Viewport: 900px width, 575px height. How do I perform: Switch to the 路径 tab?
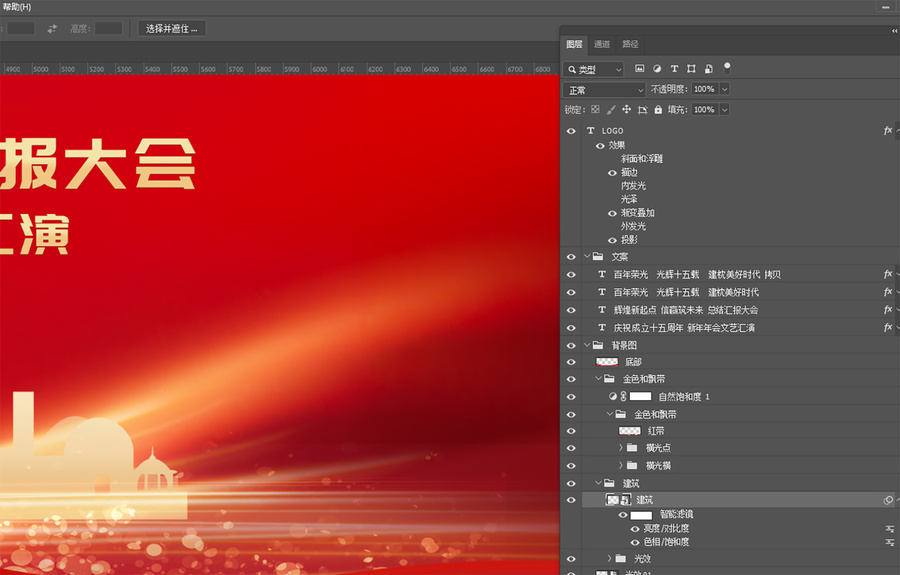(630, 44)
